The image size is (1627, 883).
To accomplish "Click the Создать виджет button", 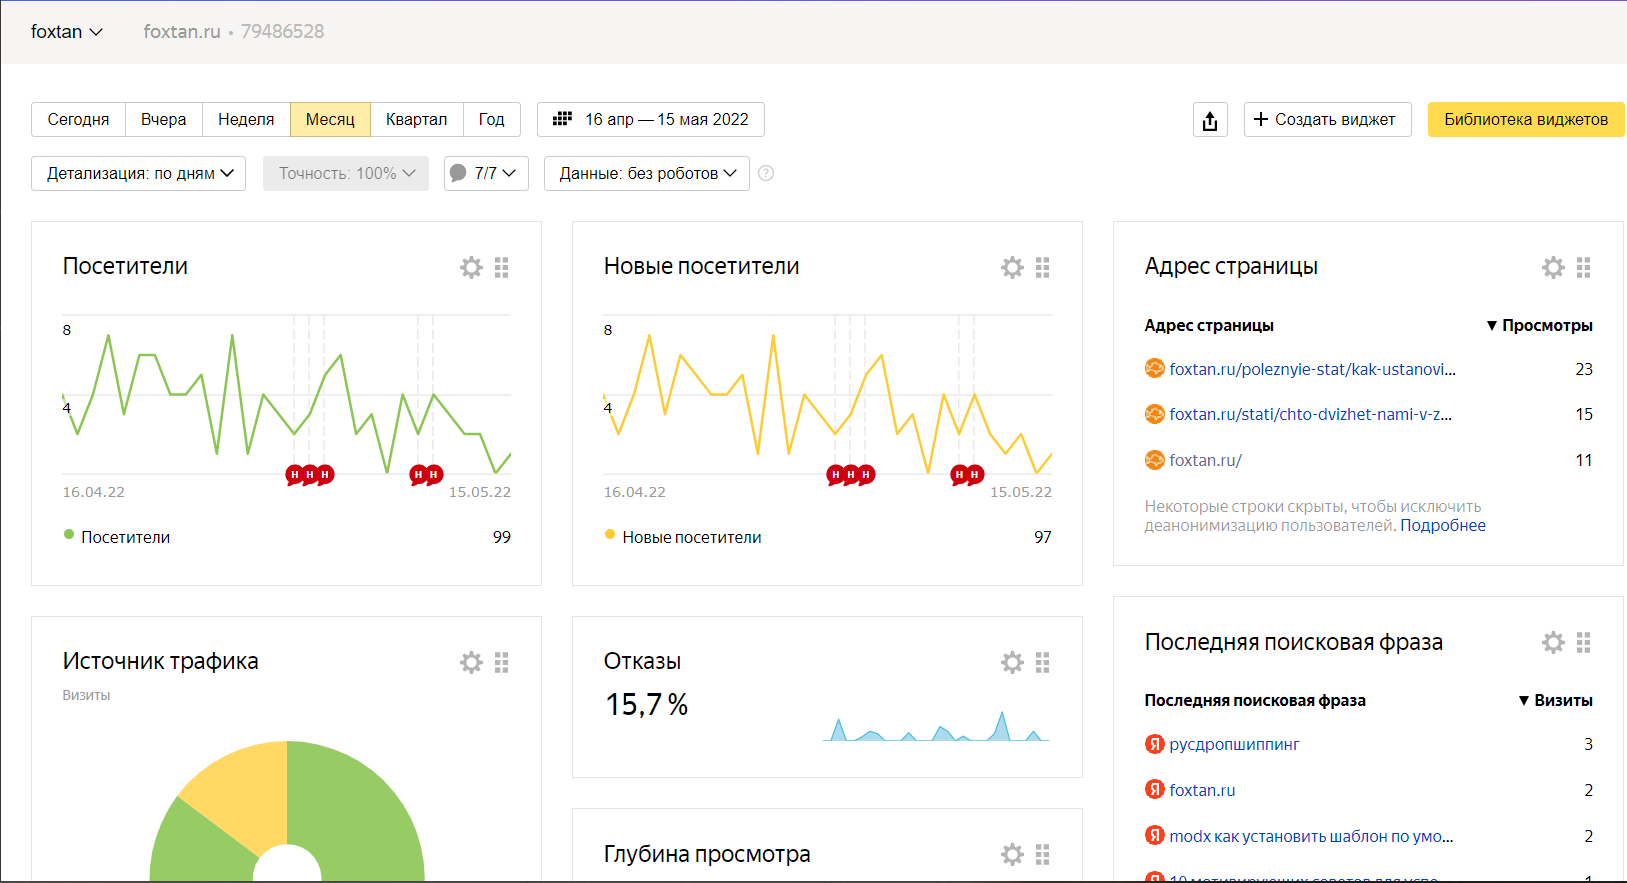I will coord(1327,119).
